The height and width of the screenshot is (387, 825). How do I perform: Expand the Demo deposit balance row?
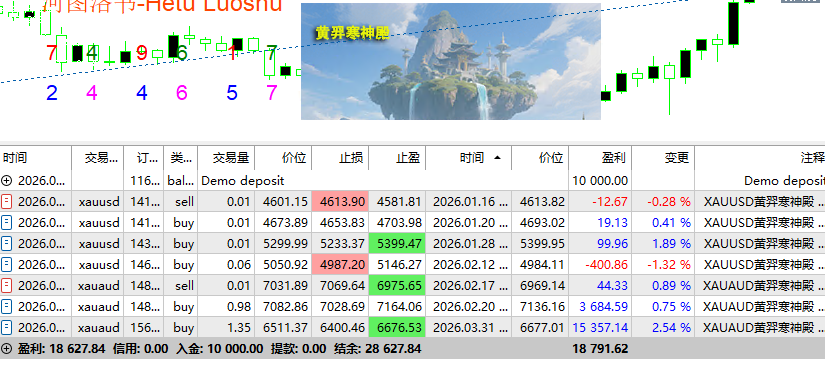click(7, 181)
